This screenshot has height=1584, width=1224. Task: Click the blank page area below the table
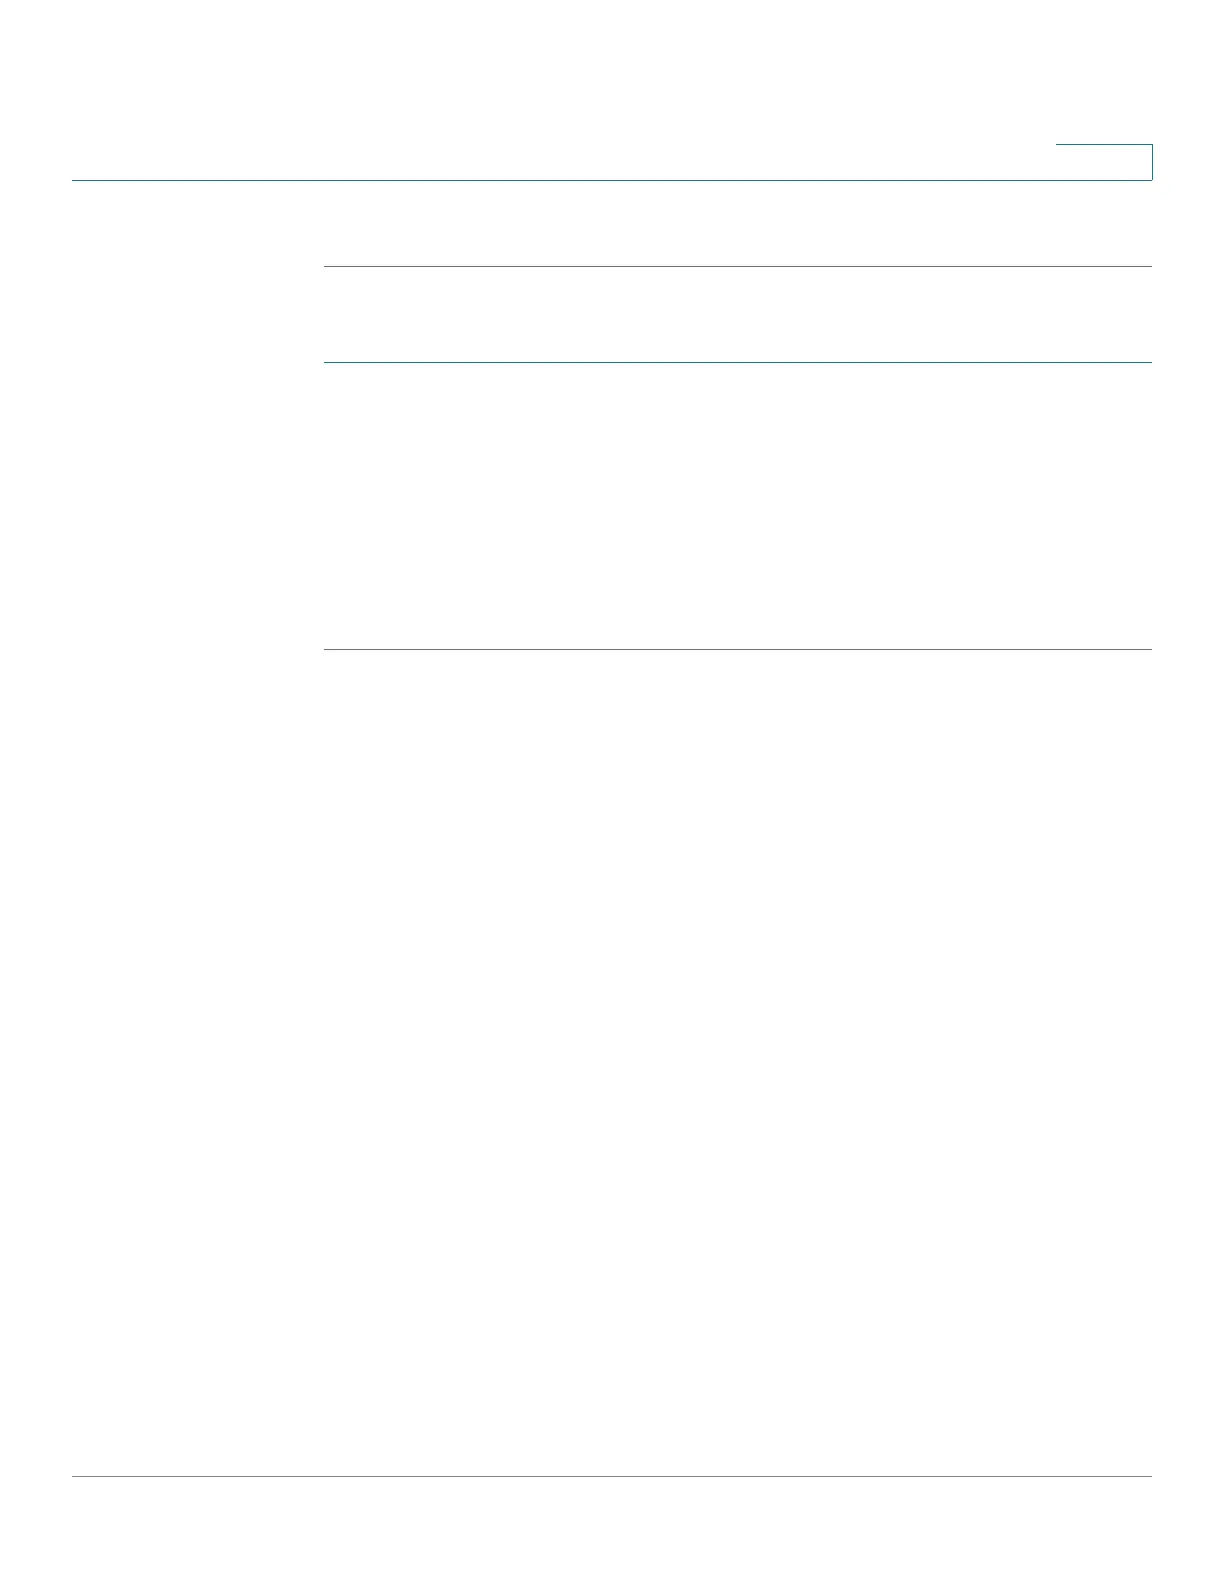[612, 1062]
